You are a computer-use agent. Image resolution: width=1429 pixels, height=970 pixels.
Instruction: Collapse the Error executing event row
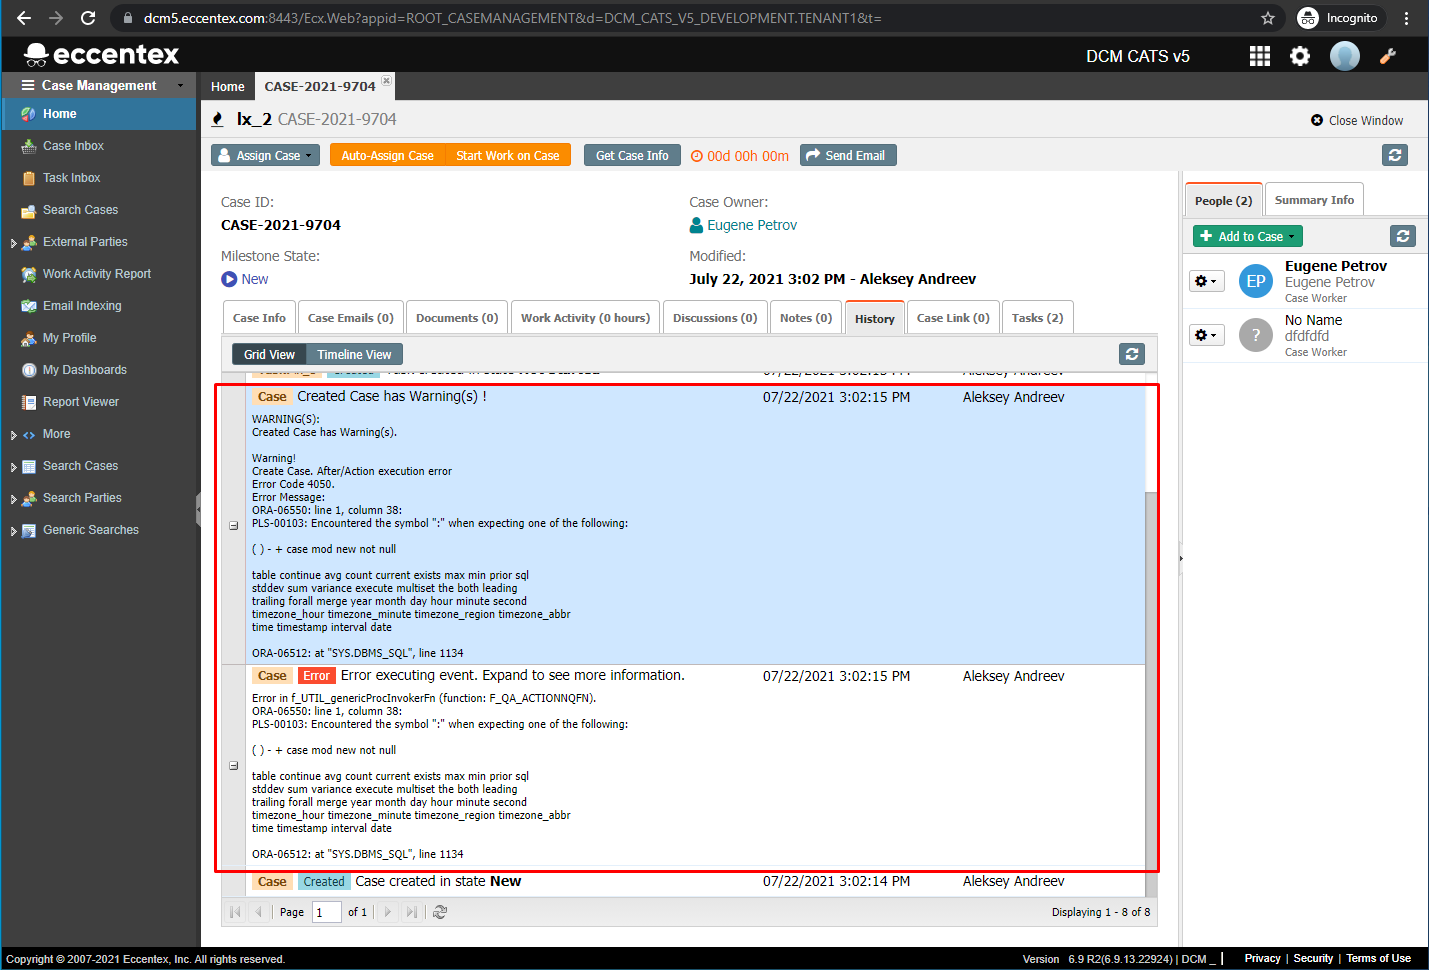point(233,766)
